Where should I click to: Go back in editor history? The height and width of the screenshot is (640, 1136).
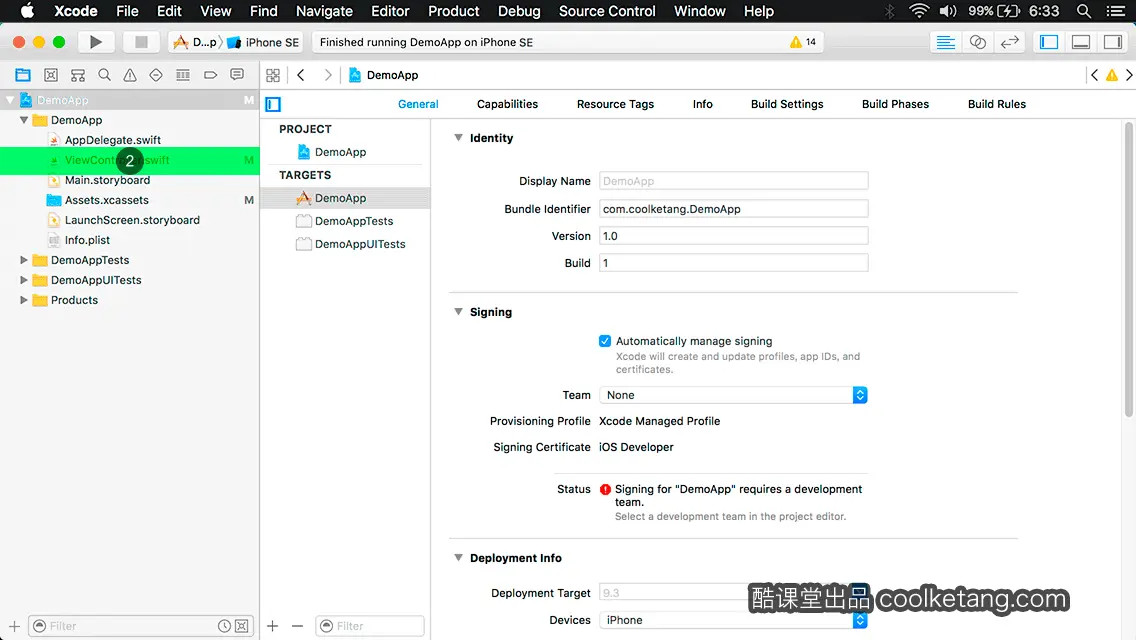(301, 75)
